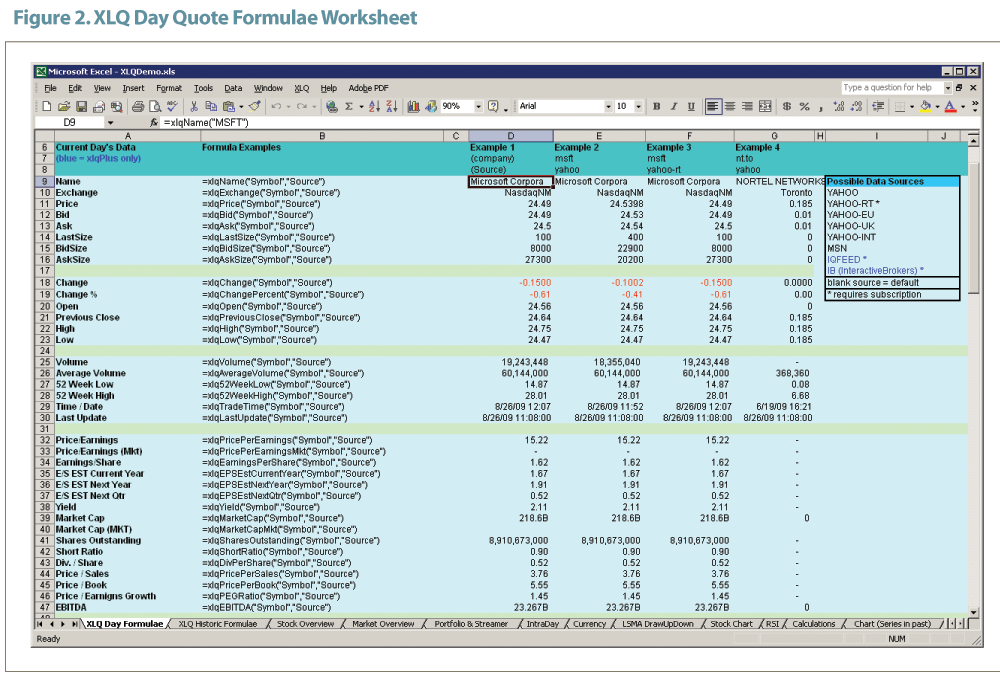Toggle Align Left button
Viewport: 1000px width, 680px height.
click(x=712, y=107)
